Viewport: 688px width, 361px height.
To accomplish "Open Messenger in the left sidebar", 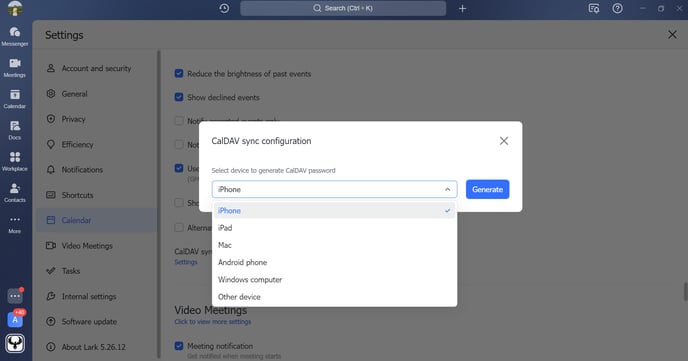I will pyautogui.click(x=14, y=36).
